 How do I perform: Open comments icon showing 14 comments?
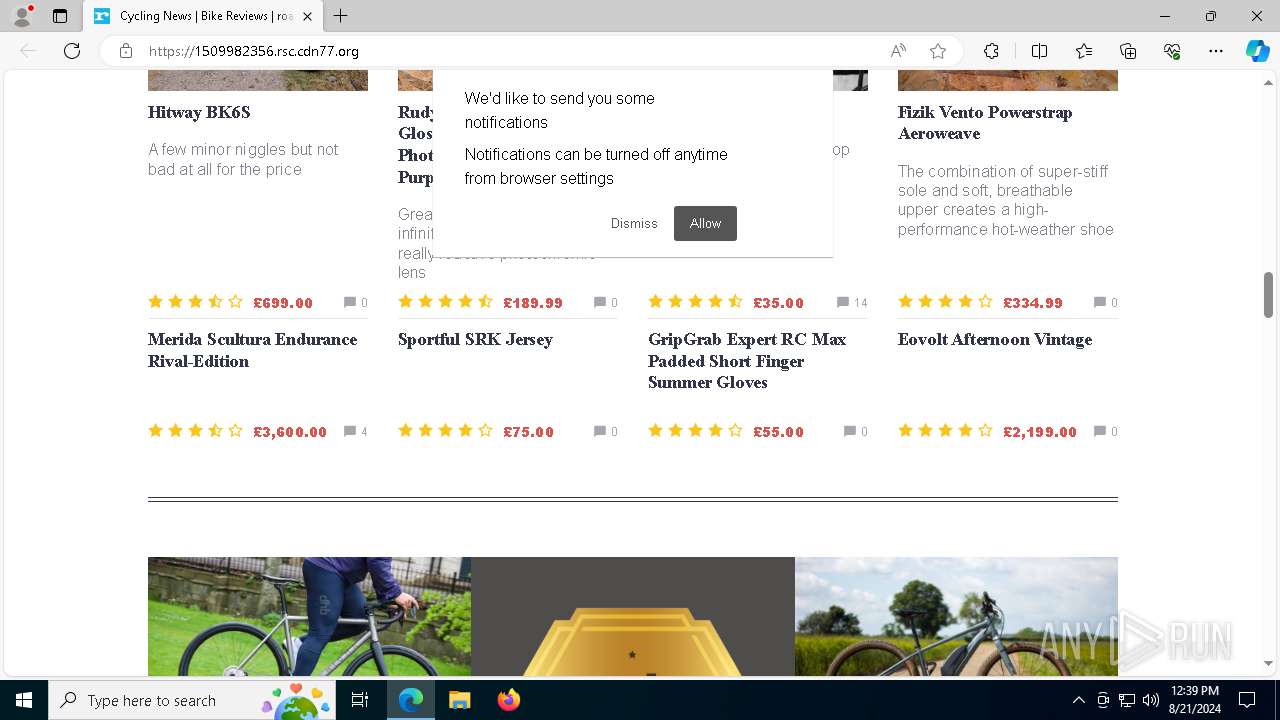coord(843,302)
